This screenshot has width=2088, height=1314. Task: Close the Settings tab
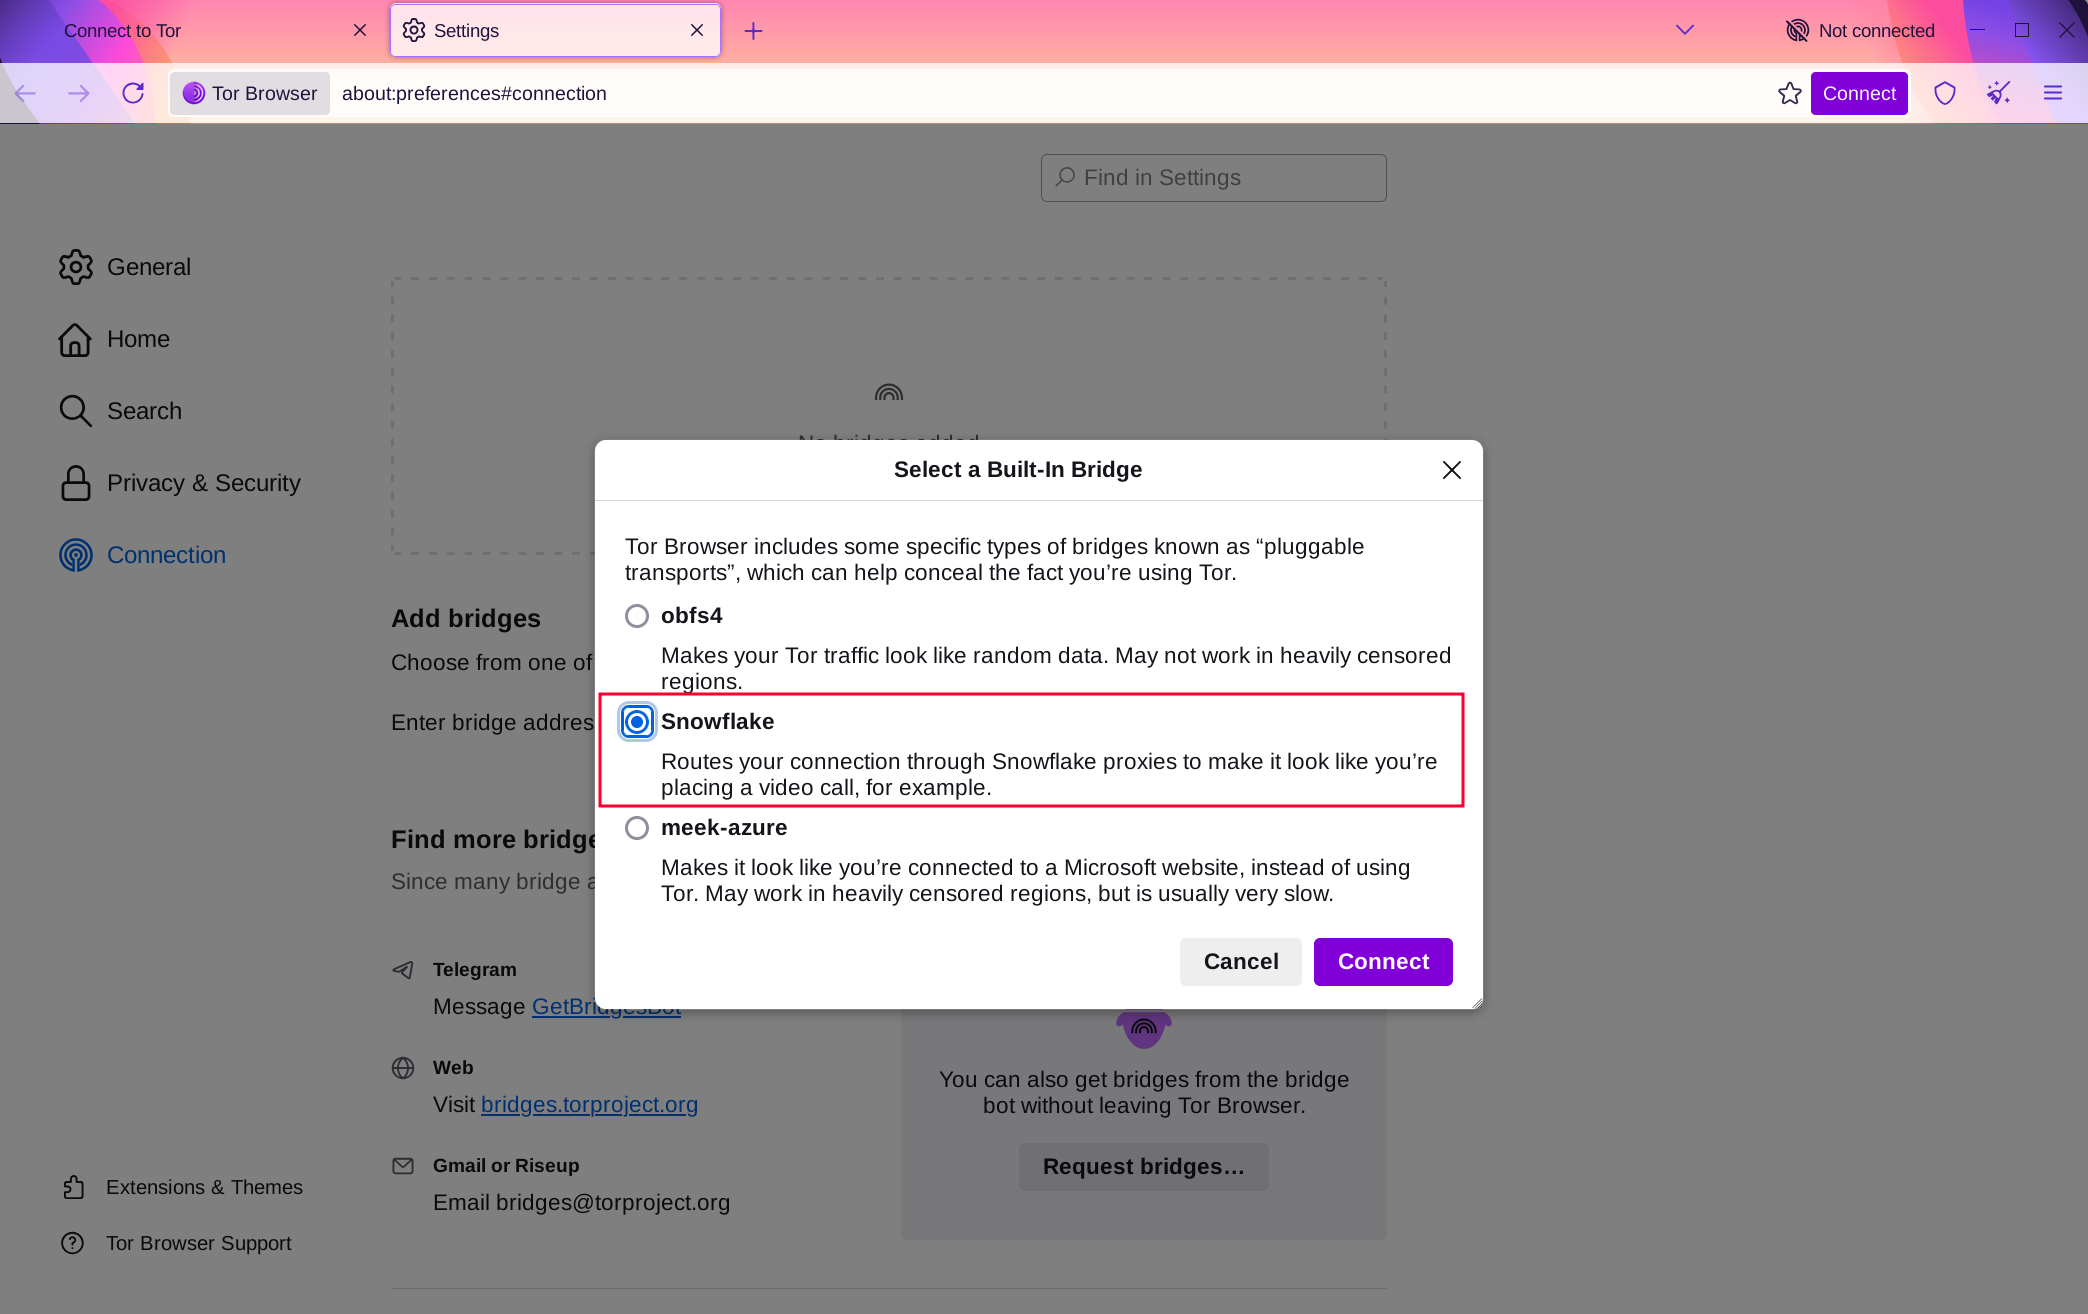click(697, 31)
